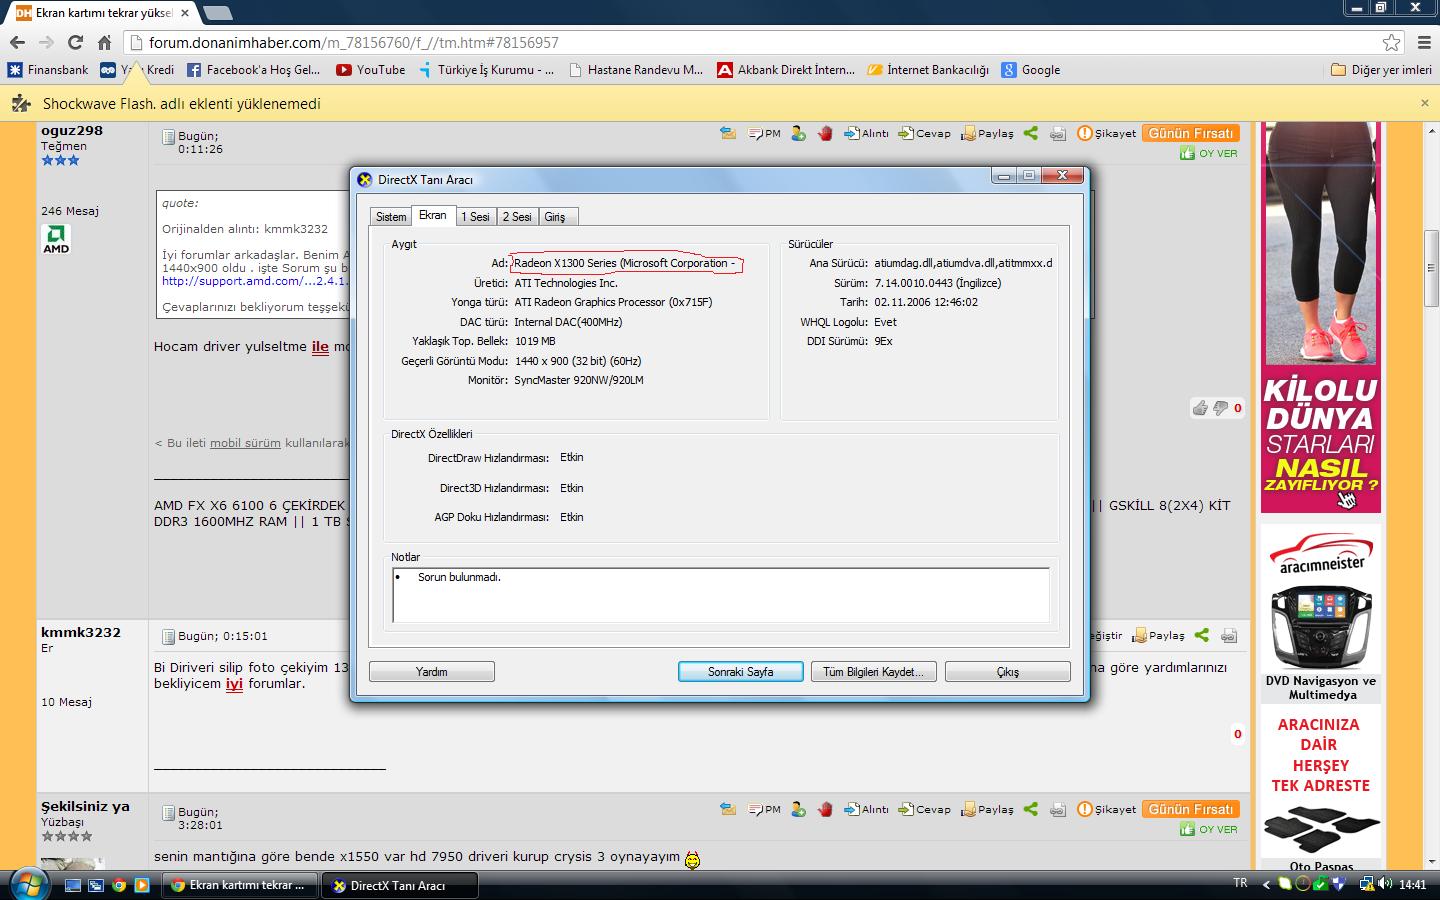The height and width of the screenshot is (900, 1440).
Task: Open YouTube bookmark
Action: click(x=371, y=70)
